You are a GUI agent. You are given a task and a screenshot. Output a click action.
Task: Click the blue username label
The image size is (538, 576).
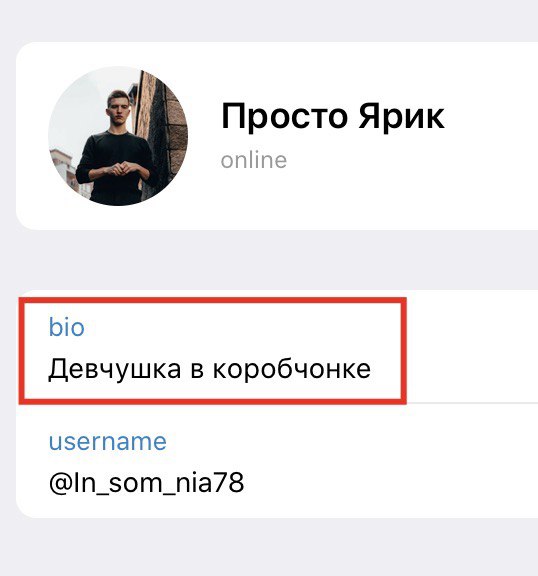[x=108, y=441]
